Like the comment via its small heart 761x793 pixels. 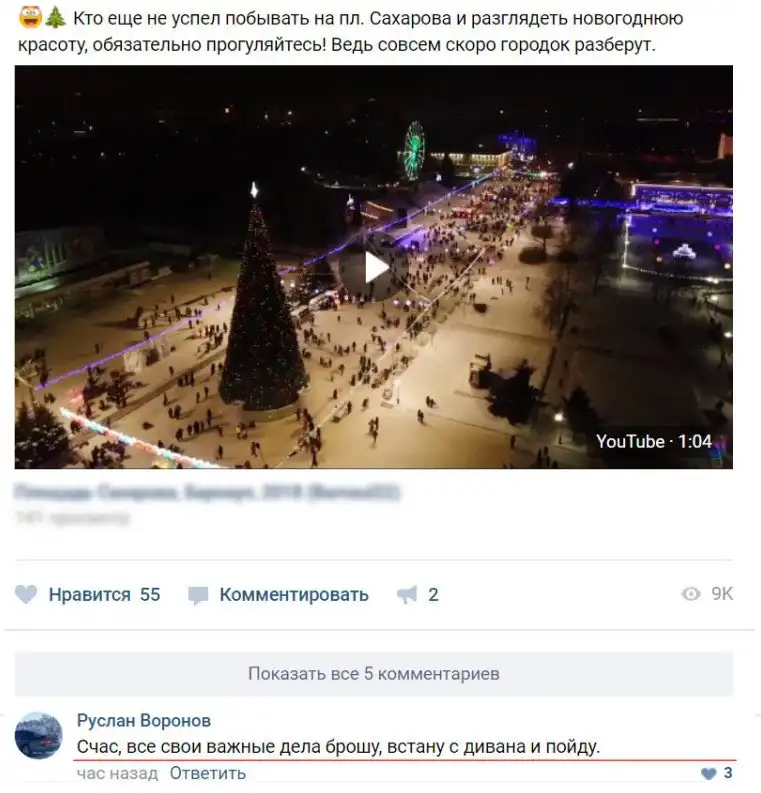(x=708, y=773)
